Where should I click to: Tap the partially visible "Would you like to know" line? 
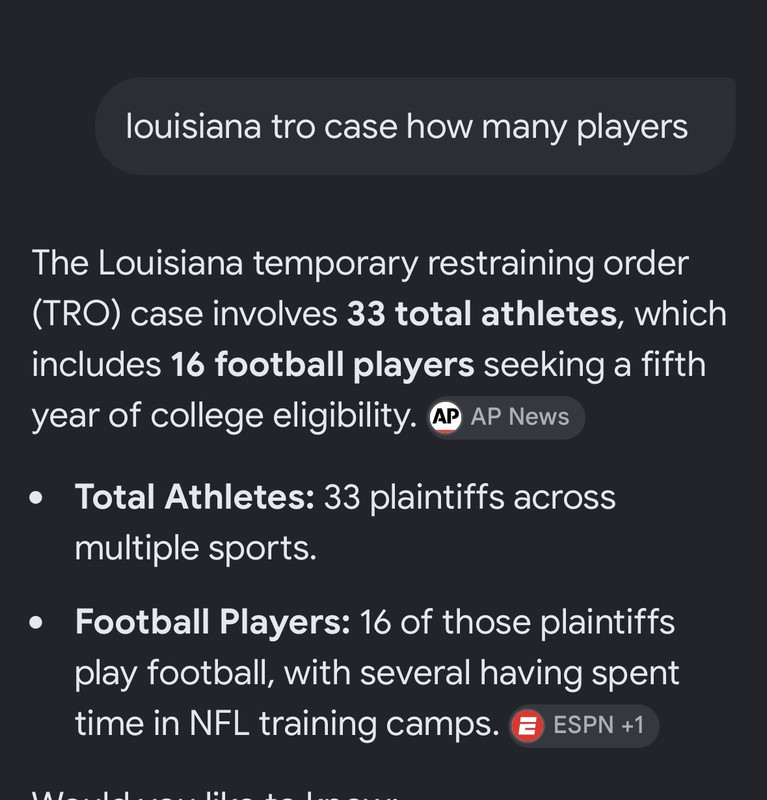pos(214,794)
